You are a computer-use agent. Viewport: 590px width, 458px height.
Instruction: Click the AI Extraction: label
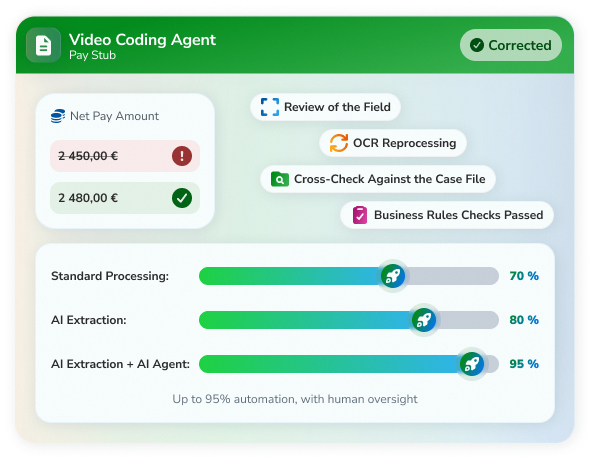coord(89,320)
